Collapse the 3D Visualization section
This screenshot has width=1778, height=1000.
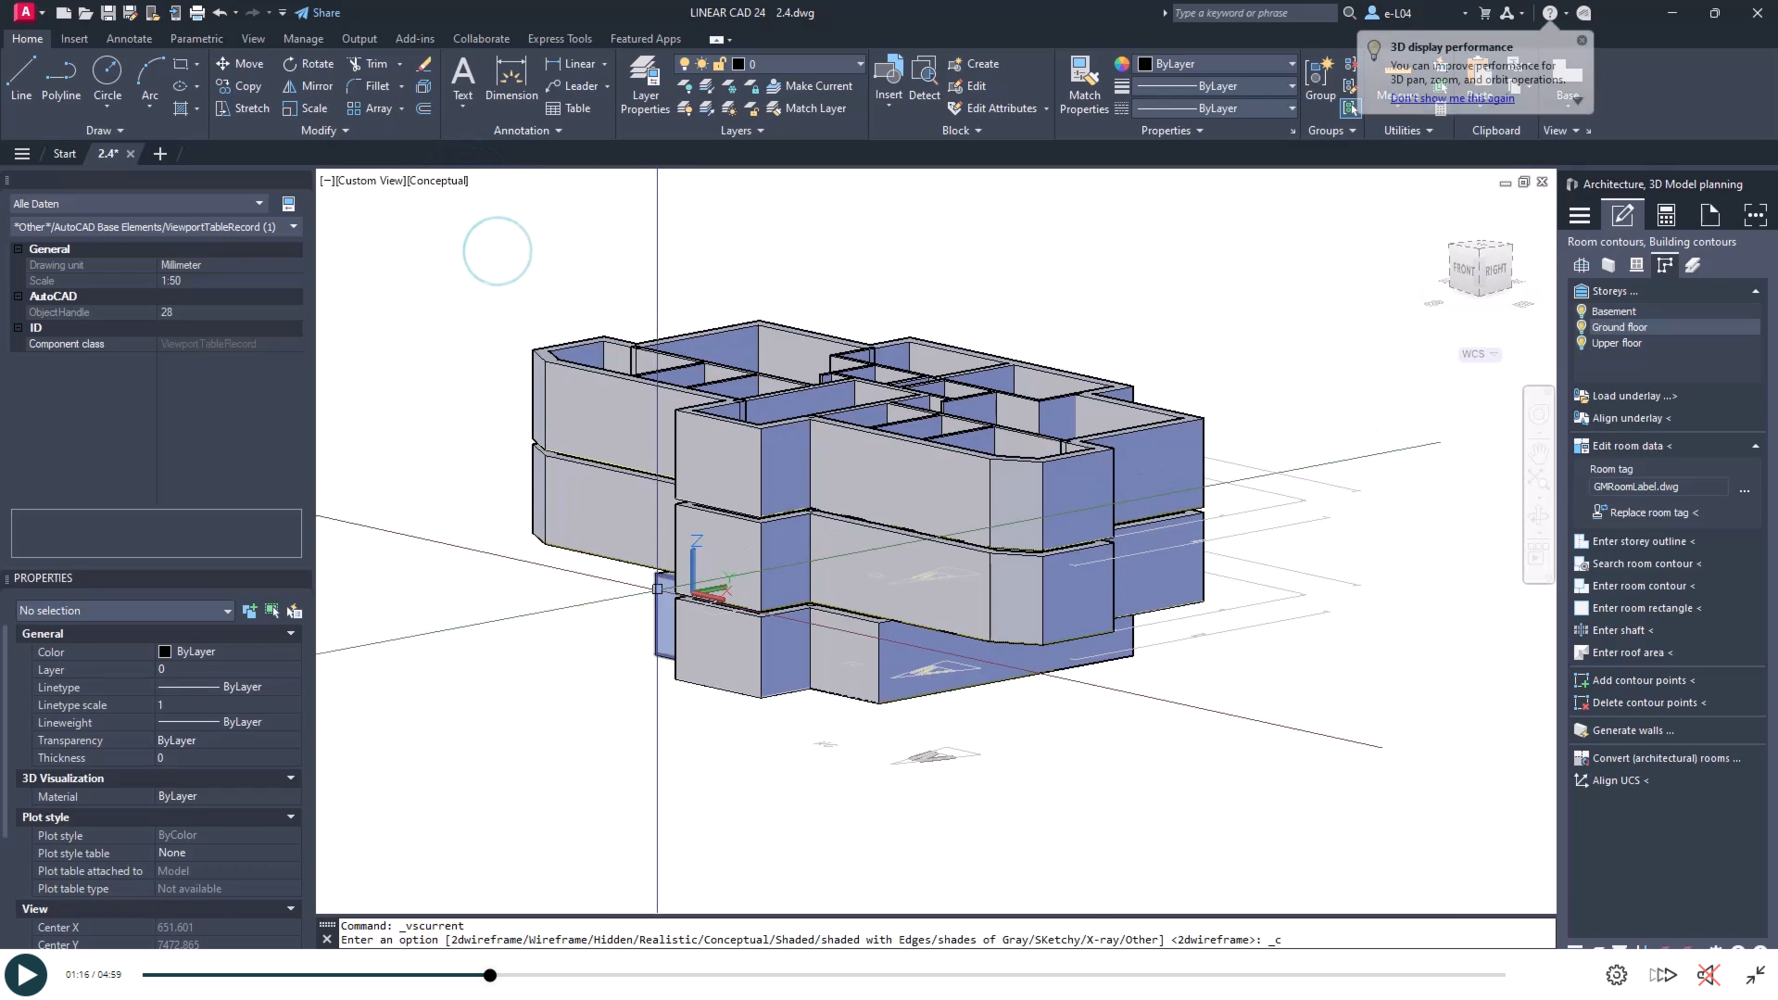tap(291, 778)
